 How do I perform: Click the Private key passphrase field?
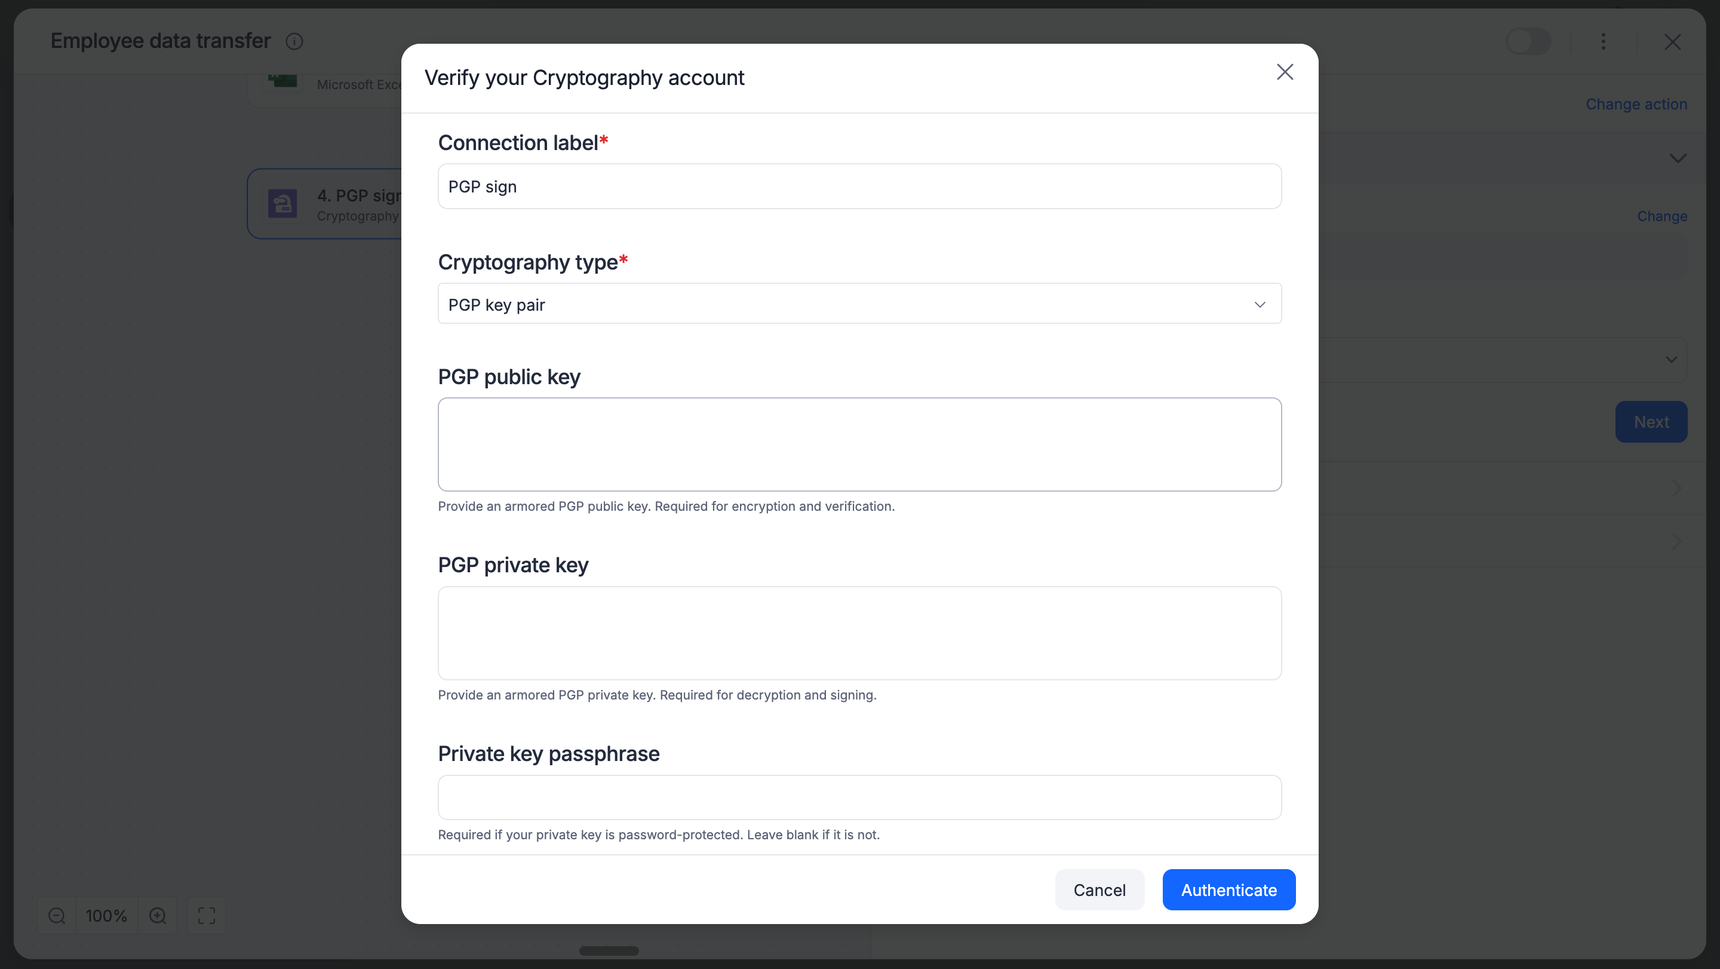click(859, 798)
